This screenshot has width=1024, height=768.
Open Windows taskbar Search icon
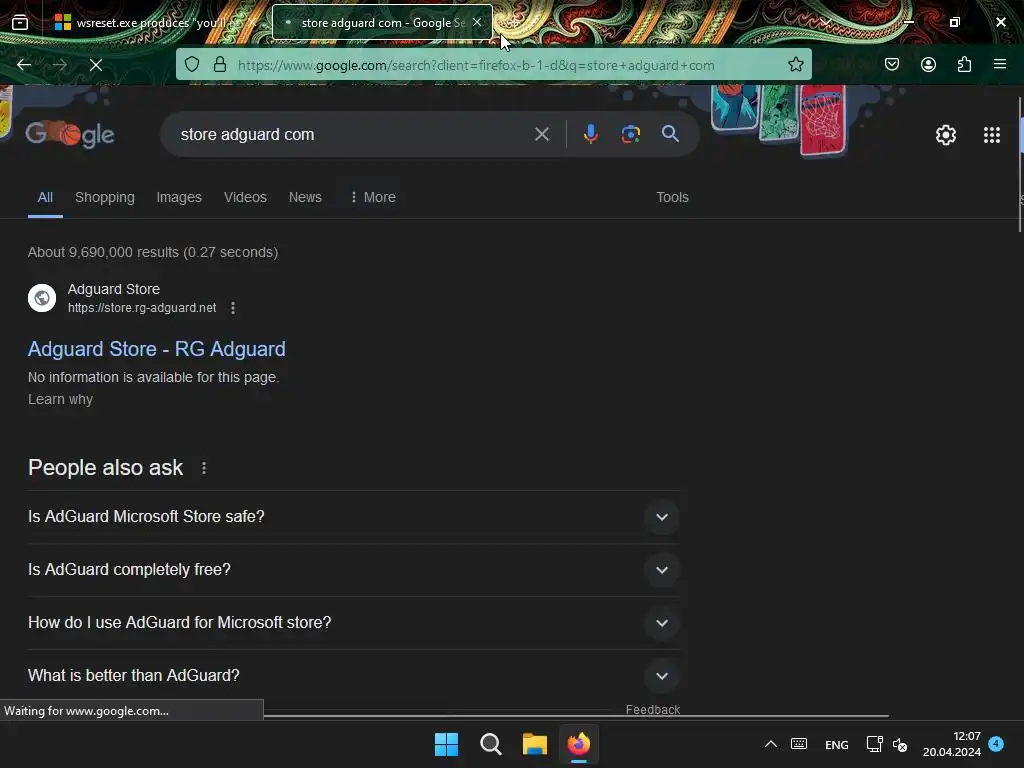pyautogui.click(x=490, y=744)
